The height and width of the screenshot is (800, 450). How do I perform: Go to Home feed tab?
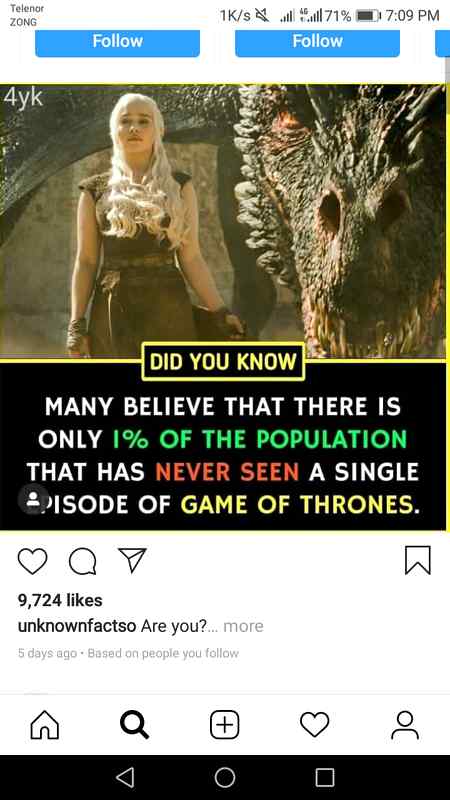pyautogui.click(x=45, y=725)
